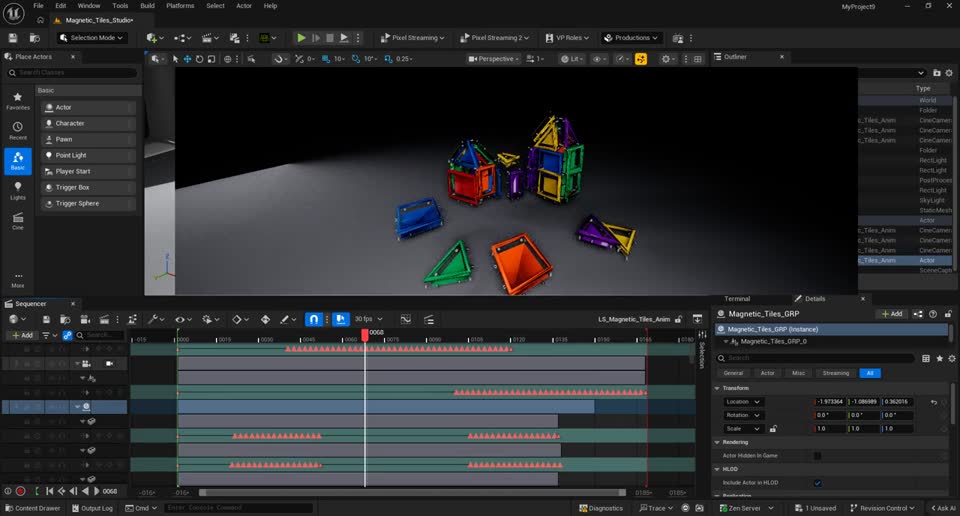Click the Details panel favorites star
This screenshot has width=960, height=516.
pyautogui.click(x=939, y=358)
